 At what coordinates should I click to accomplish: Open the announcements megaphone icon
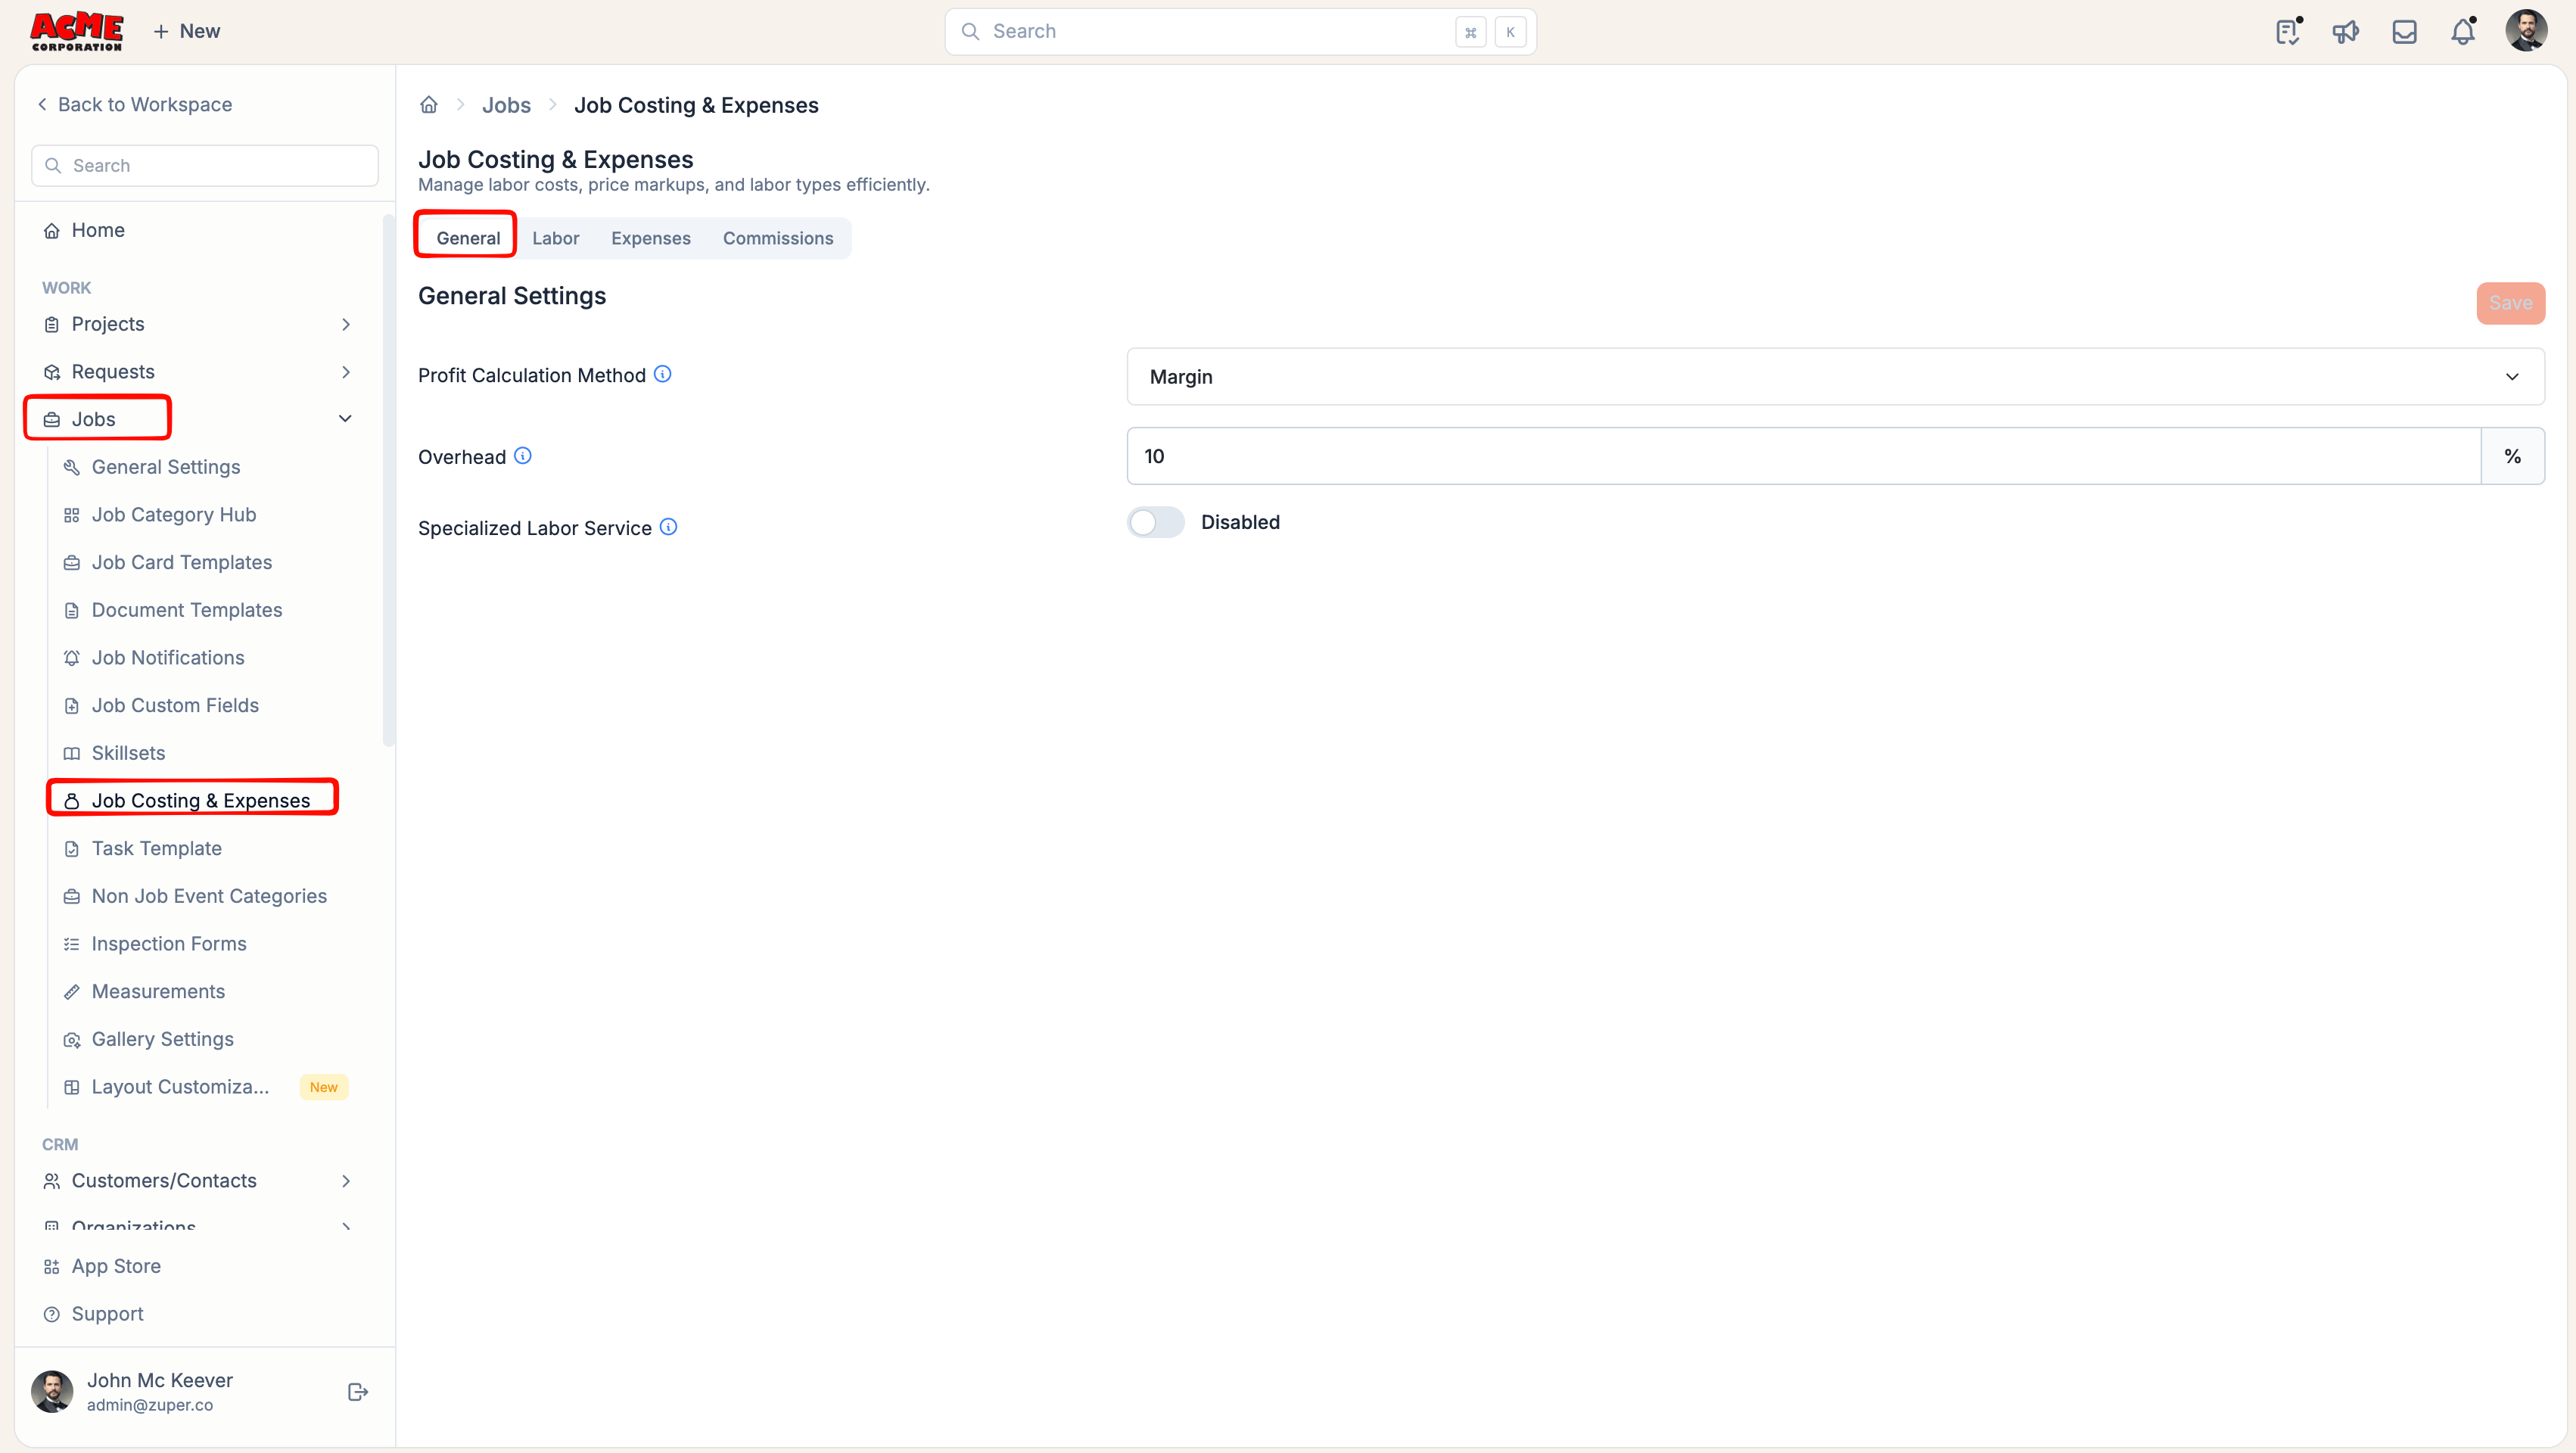click(2345, 32)
